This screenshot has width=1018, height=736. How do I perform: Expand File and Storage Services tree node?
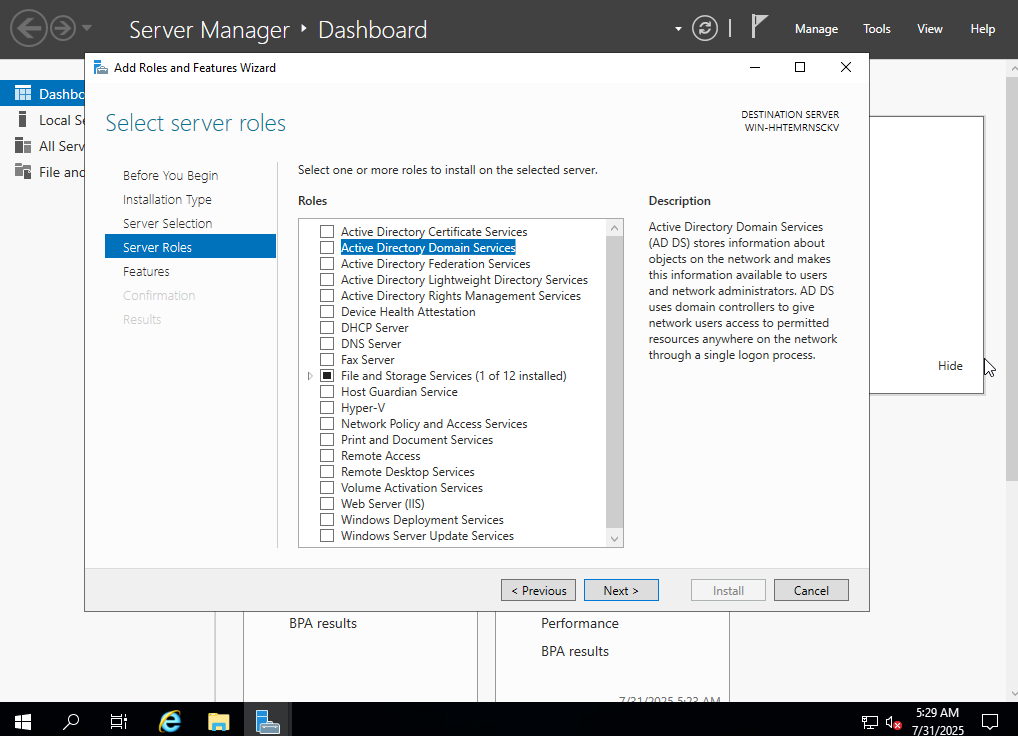[310, 376]
